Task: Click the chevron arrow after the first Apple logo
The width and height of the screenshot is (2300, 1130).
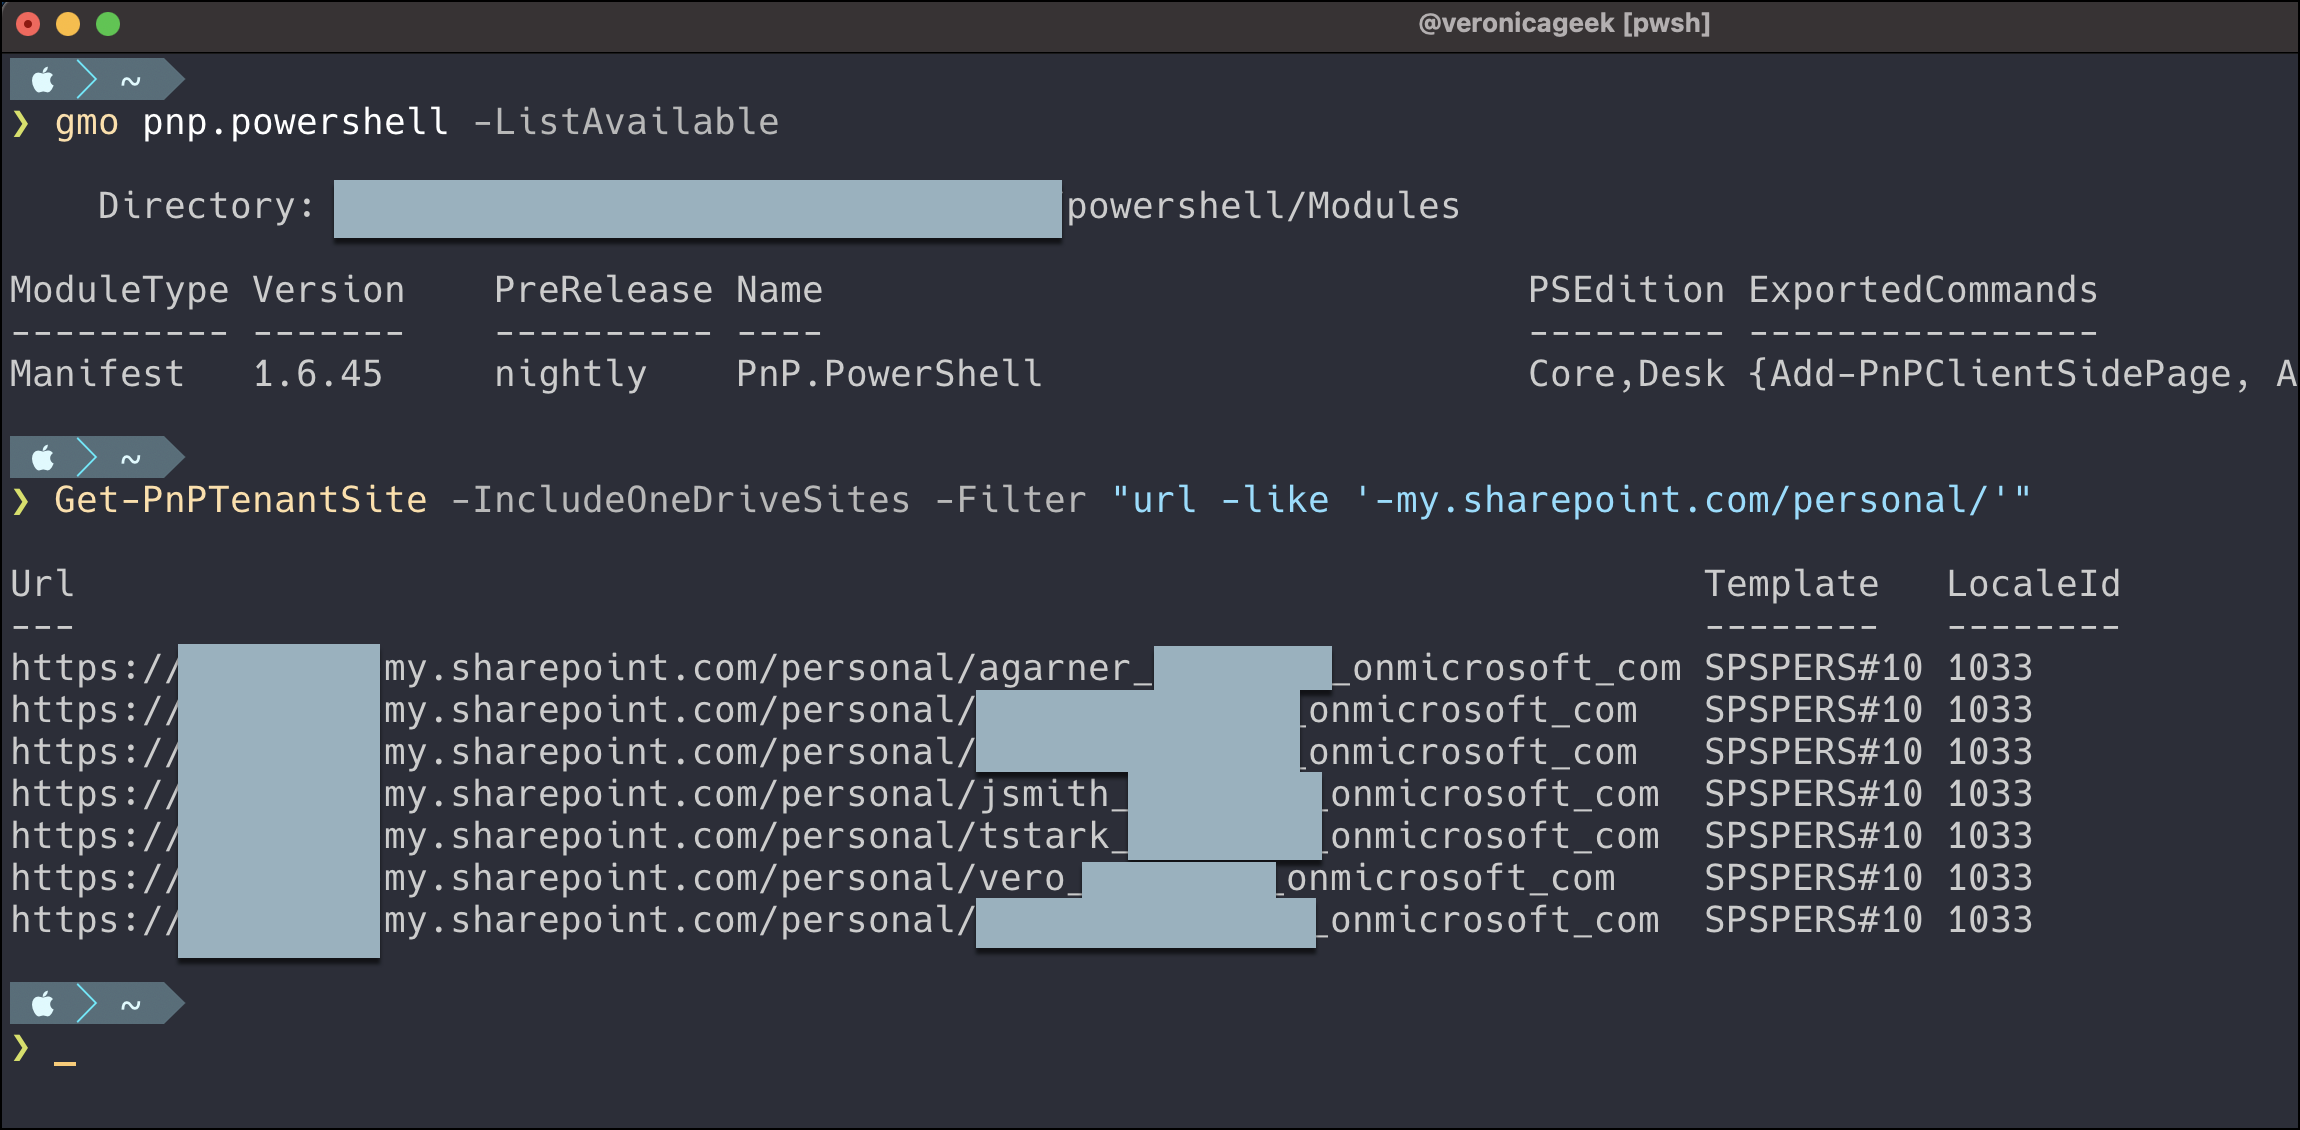Action: click(x=85, y=78)
